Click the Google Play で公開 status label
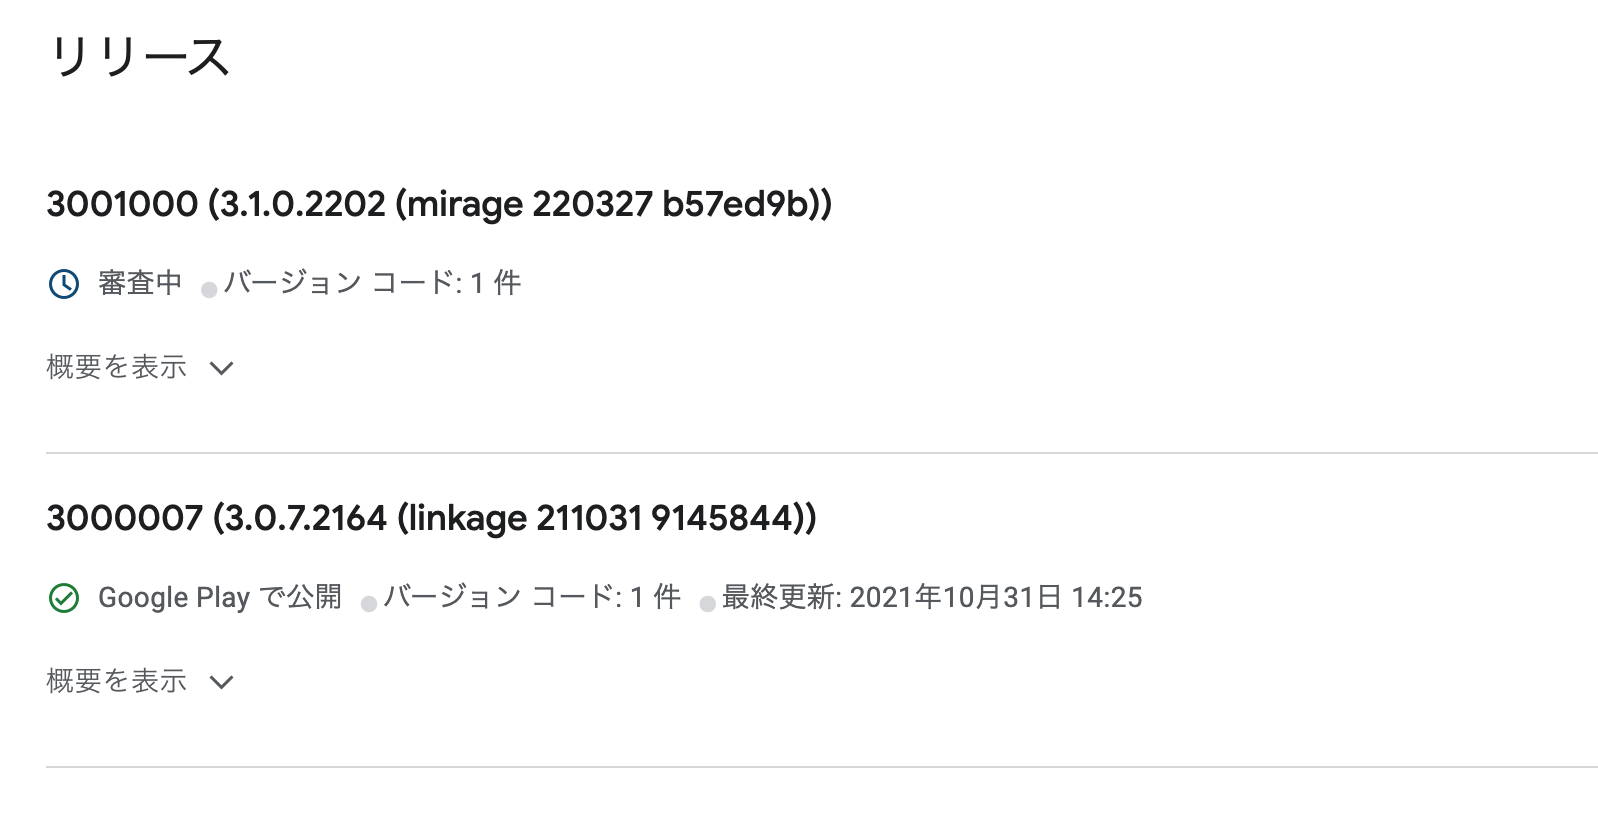1598x818 pixels. [220, 598]
